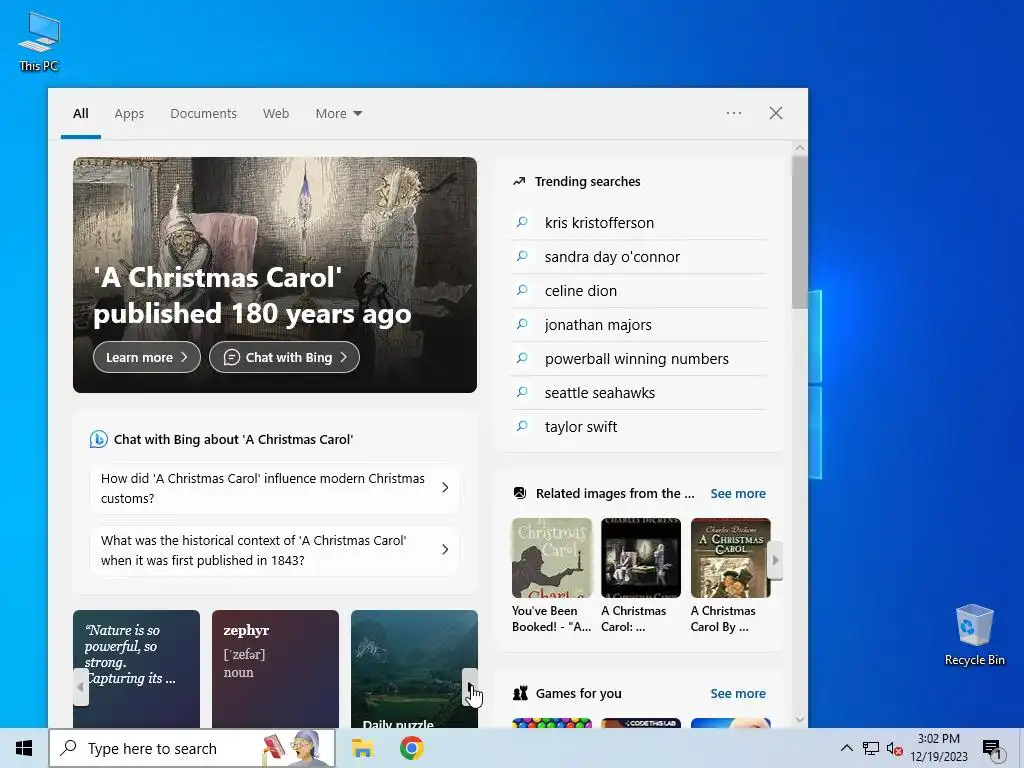Click search icon beside powerball winning numbers
This screenshot has height=768, width=1024.
tap(522, 358)
